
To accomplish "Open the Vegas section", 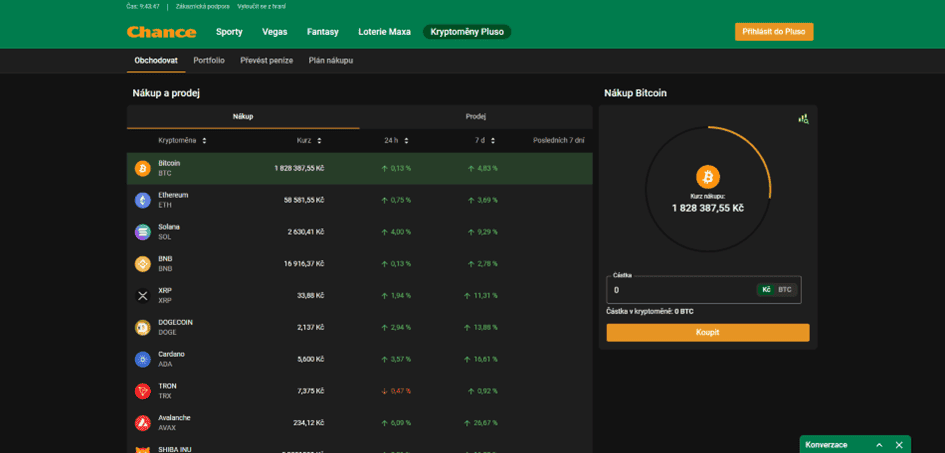I will 275,32.
